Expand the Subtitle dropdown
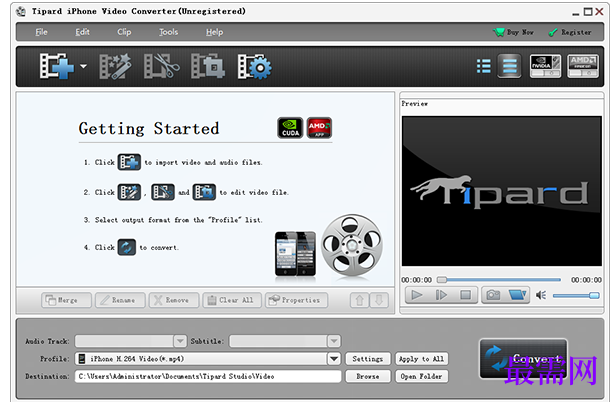616x402 pixels. (x=334, y=341)
